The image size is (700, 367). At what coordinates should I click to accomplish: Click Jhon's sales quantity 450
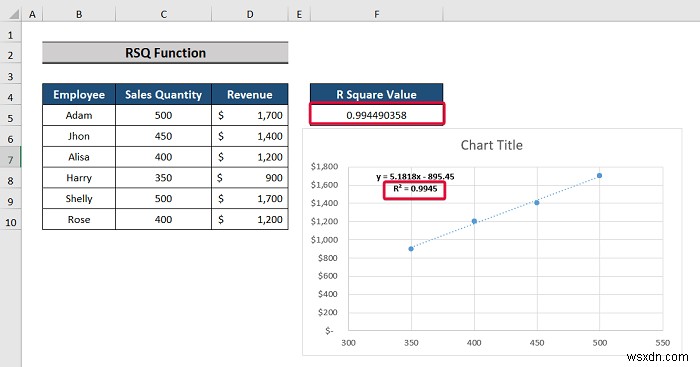pyautogui.click(x=163, y=136)
